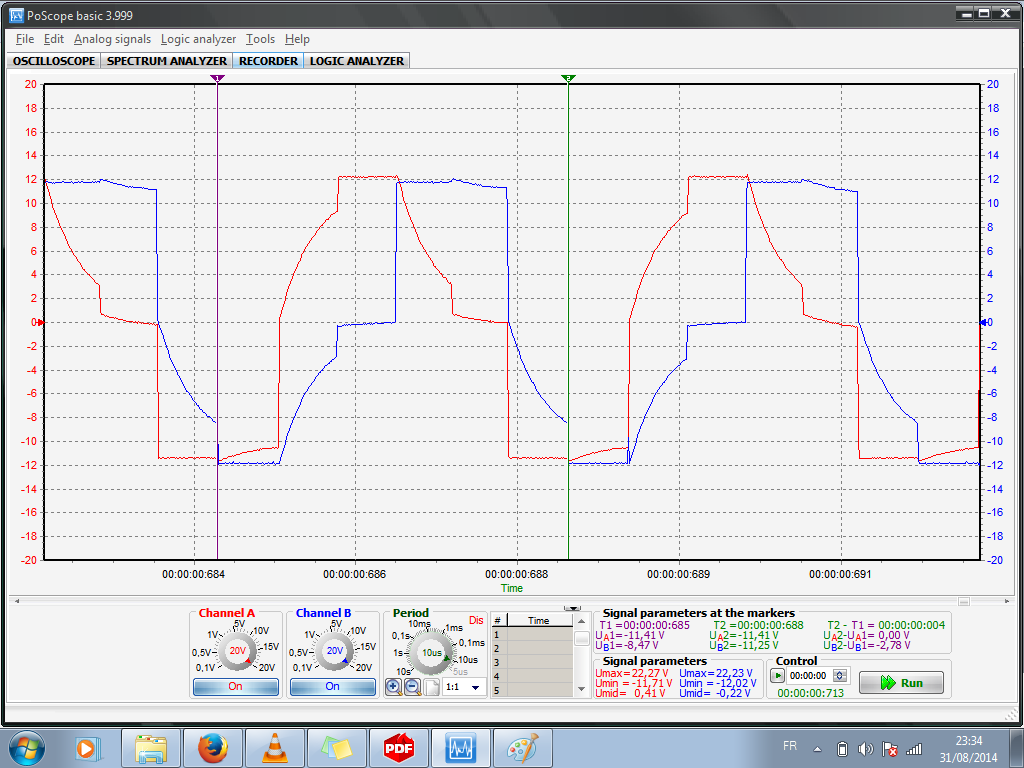Launch Firefox from the taskbar
Image resolution: width=1024 pixels, height=768 pixels.
213,748
